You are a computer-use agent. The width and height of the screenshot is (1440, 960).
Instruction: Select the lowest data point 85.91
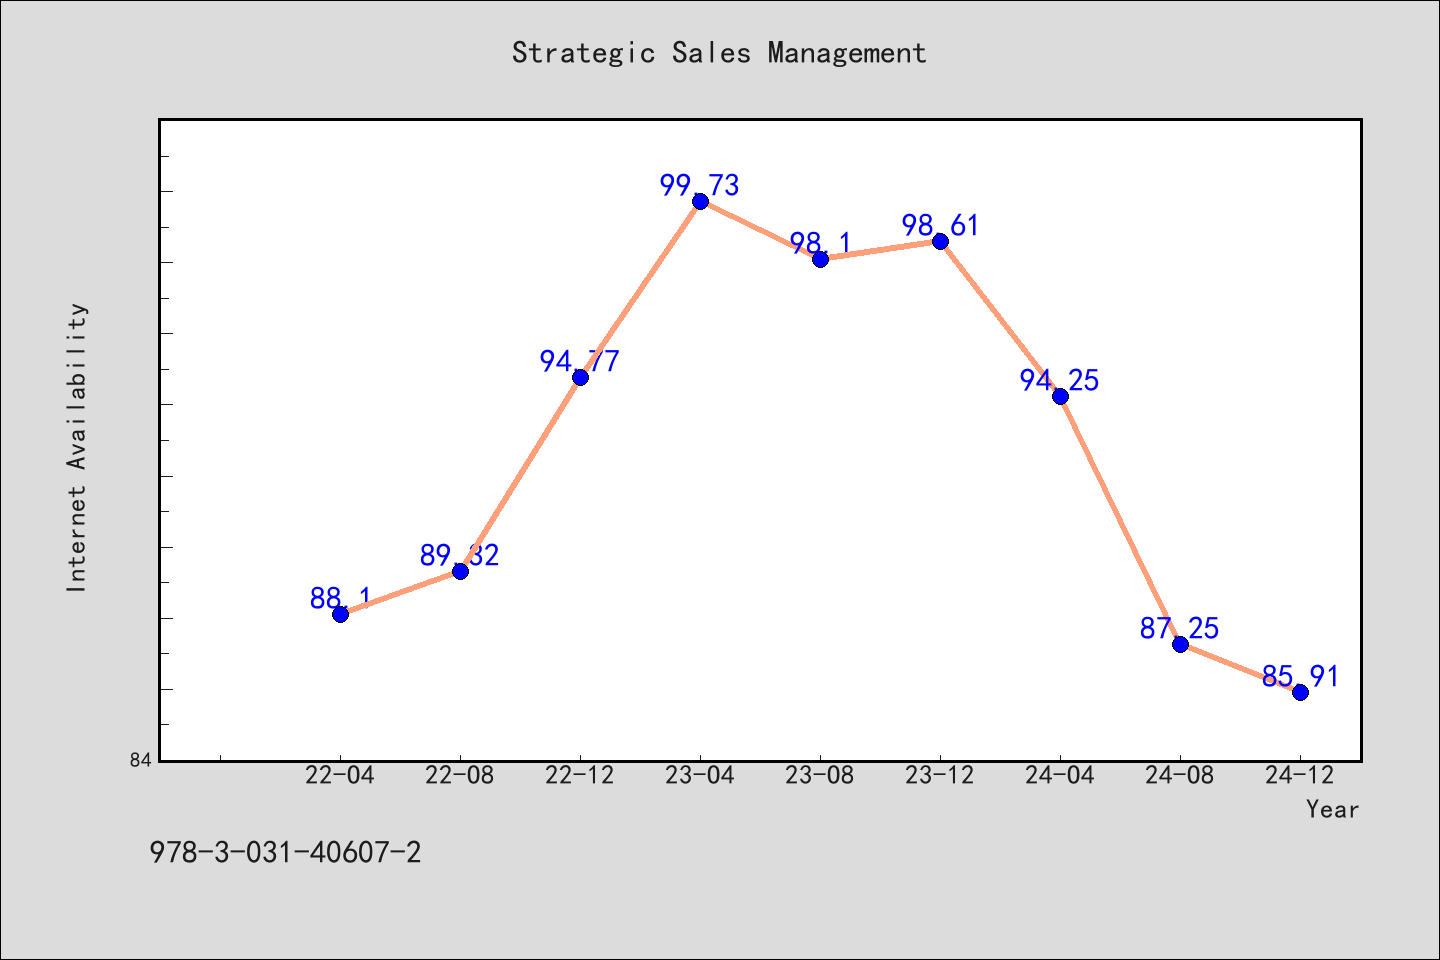pyautogui.click(x=1300, y=692)
